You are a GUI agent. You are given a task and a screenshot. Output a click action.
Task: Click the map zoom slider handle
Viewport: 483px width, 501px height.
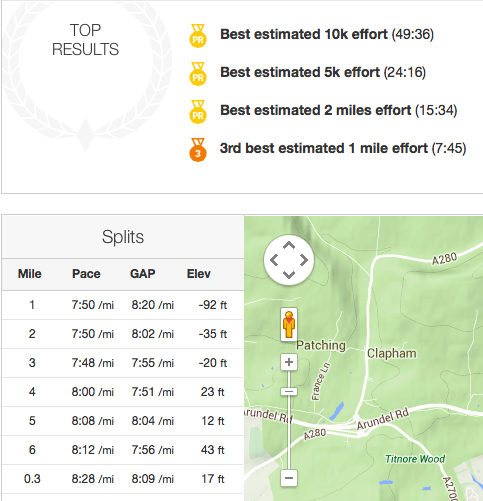[289, 391]
